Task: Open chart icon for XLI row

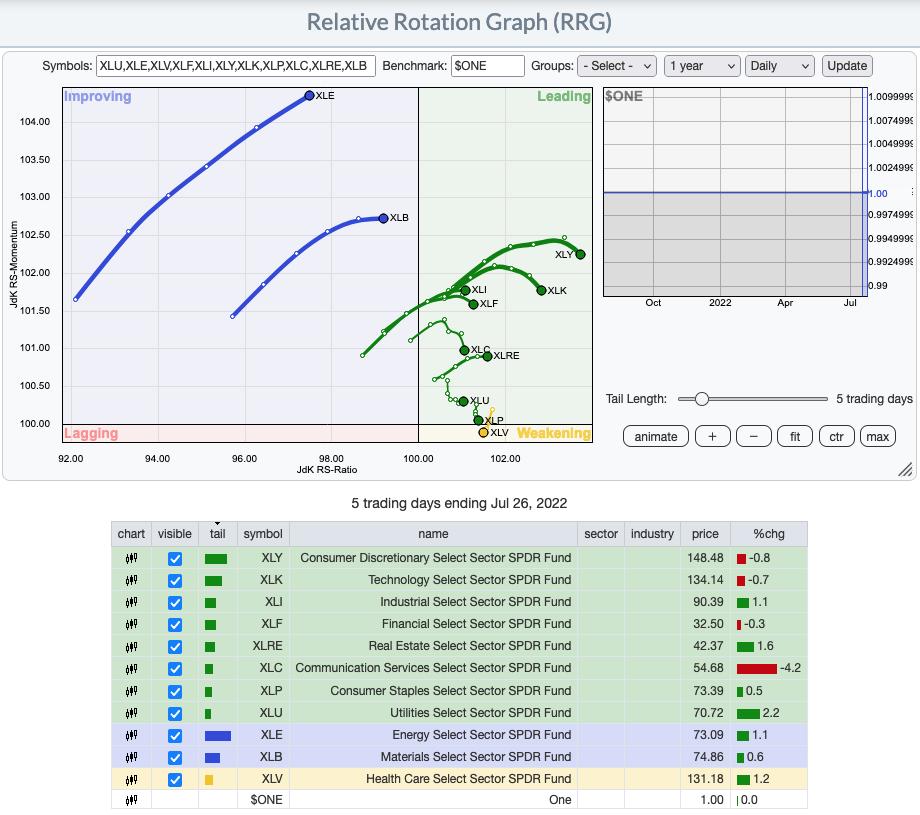Action: click(x=131, y=602)
